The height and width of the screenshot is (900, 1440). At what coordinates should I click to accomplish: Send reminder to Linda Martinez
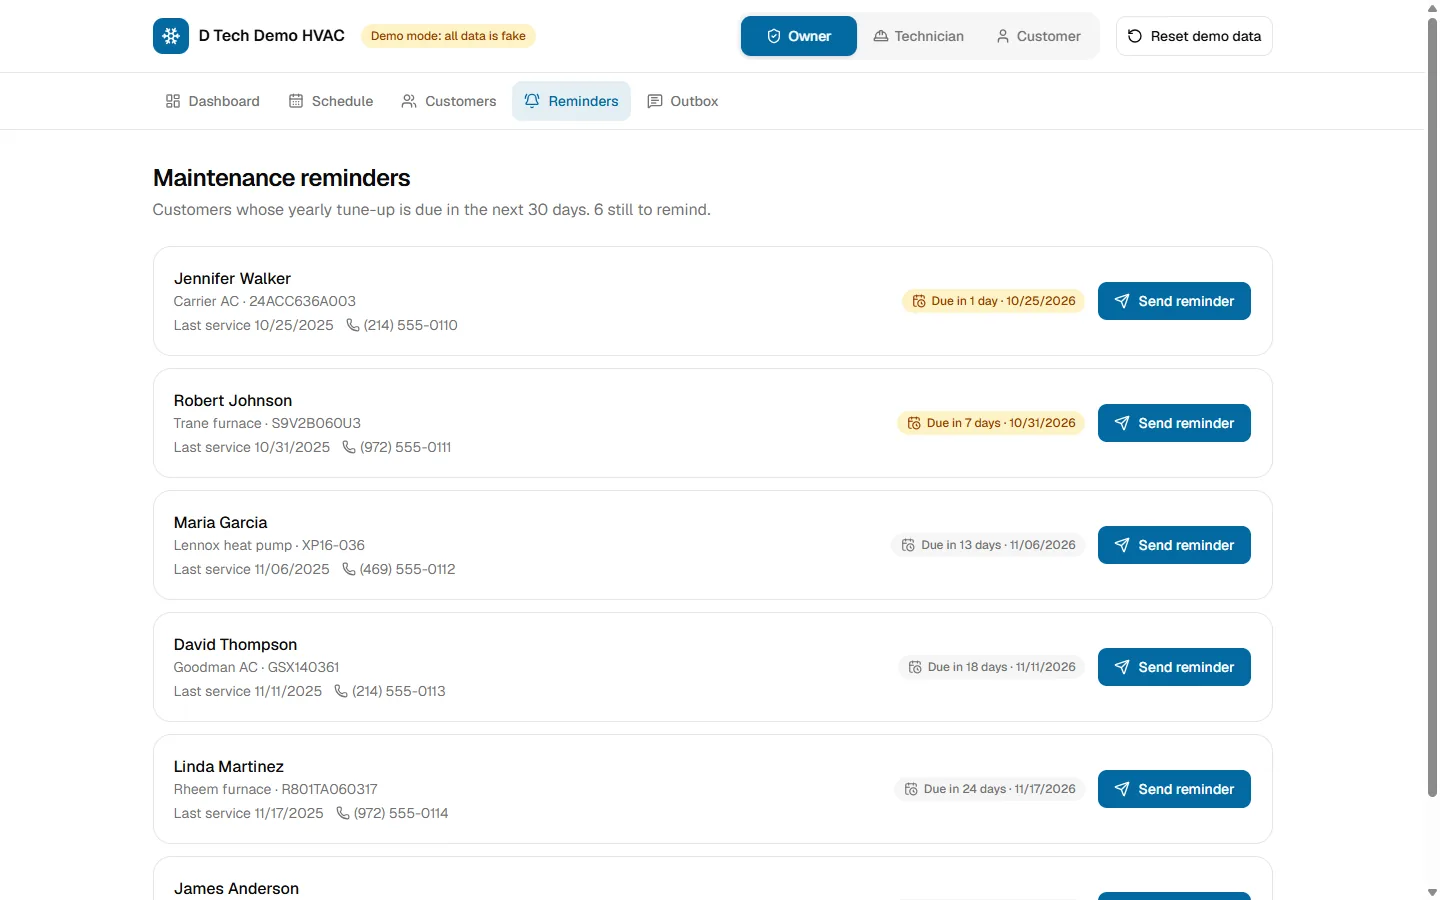coord(1174,789)
